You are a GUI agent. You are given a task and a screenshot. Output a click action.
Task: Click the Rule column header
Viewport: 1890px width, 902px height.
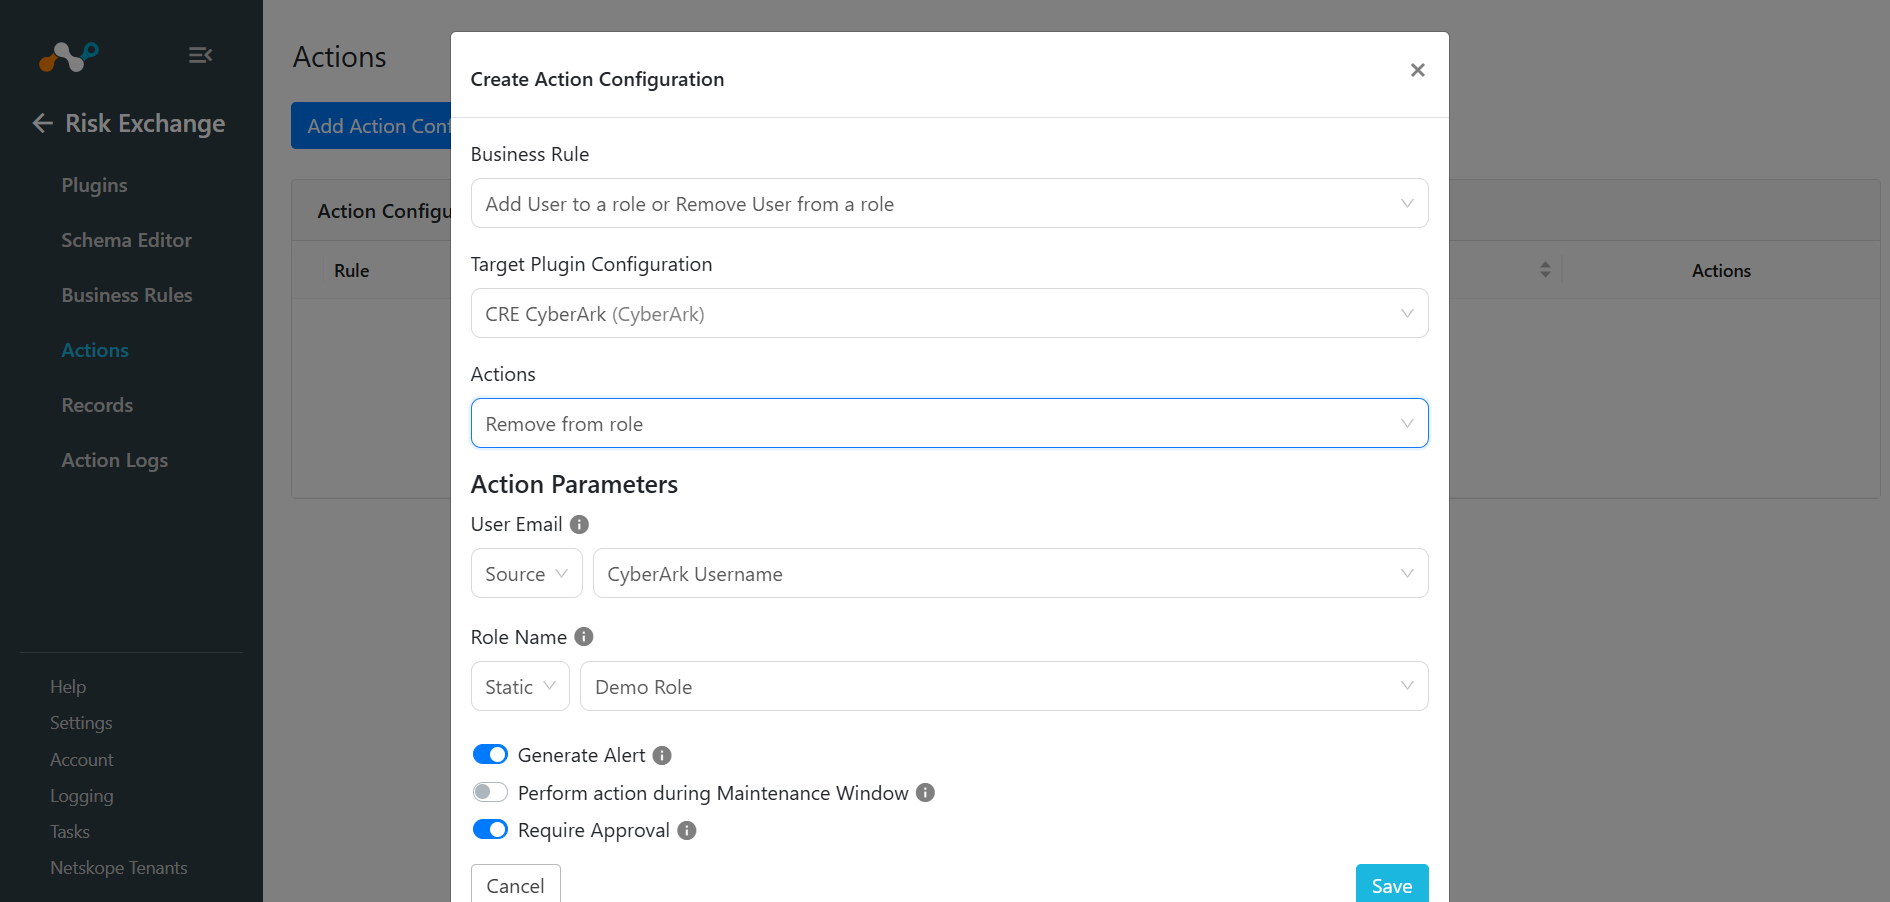351,270
